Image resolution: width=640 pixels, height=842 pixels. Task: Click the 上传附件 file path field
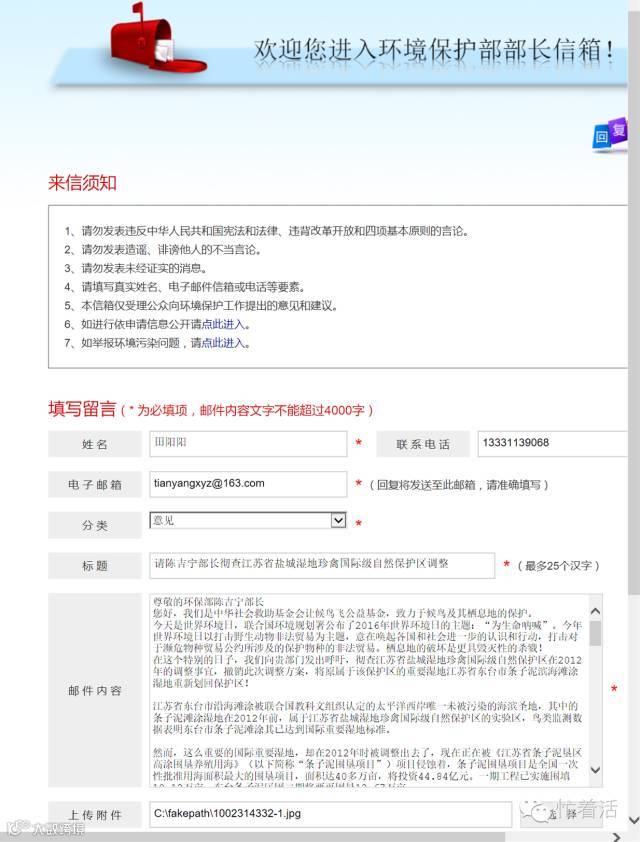pos(330,814)
